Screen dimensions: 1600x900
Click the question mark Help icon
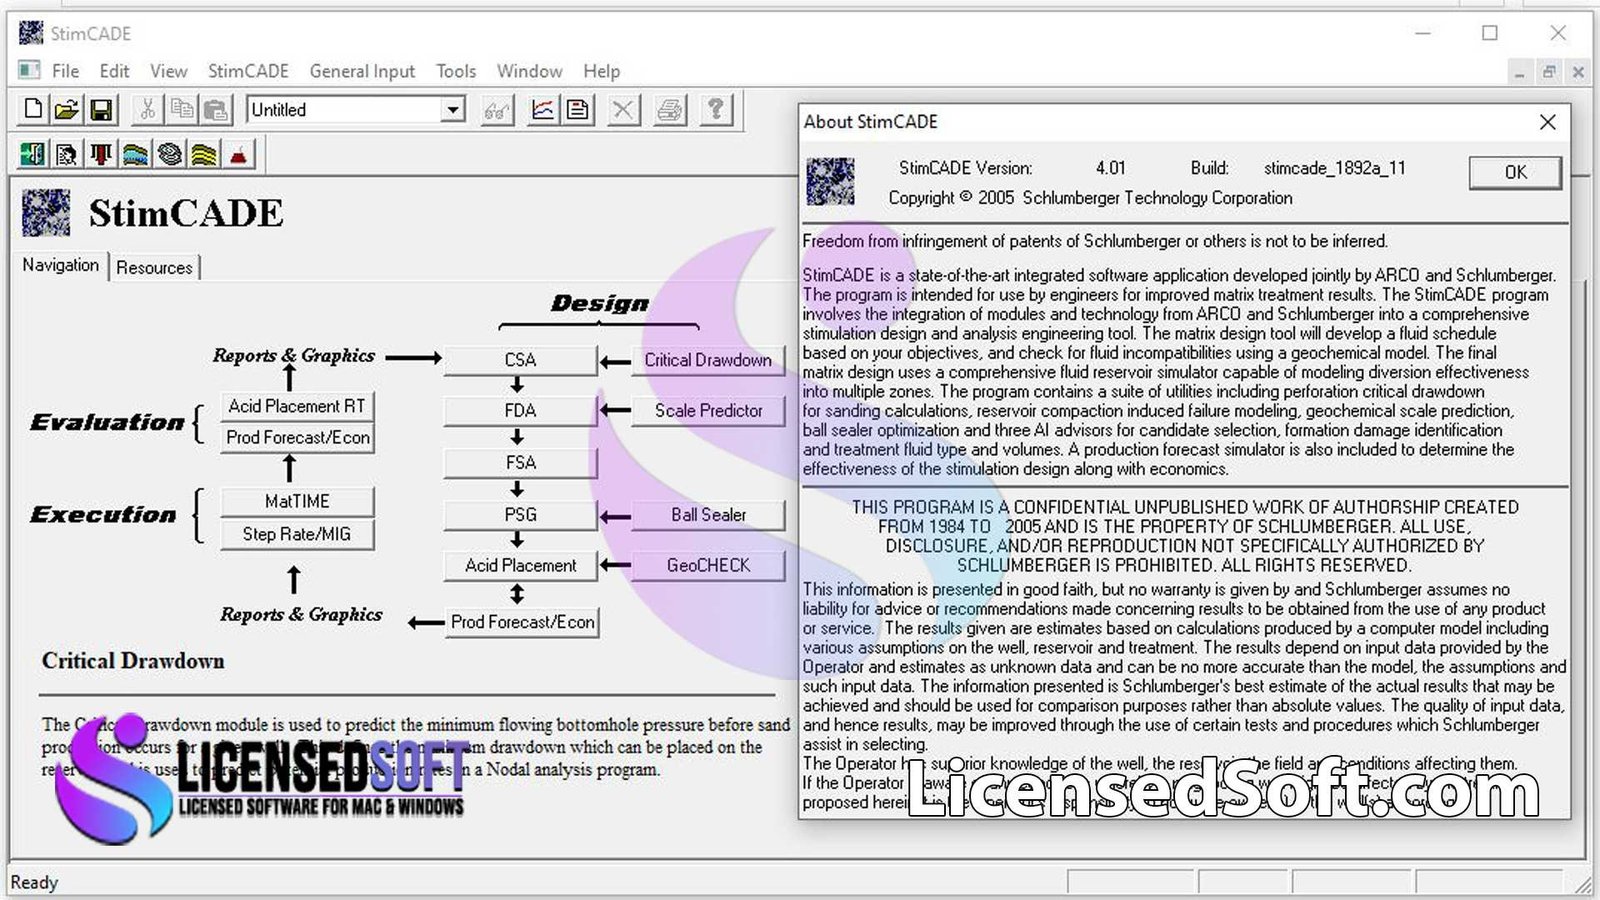tap(716, 109)
